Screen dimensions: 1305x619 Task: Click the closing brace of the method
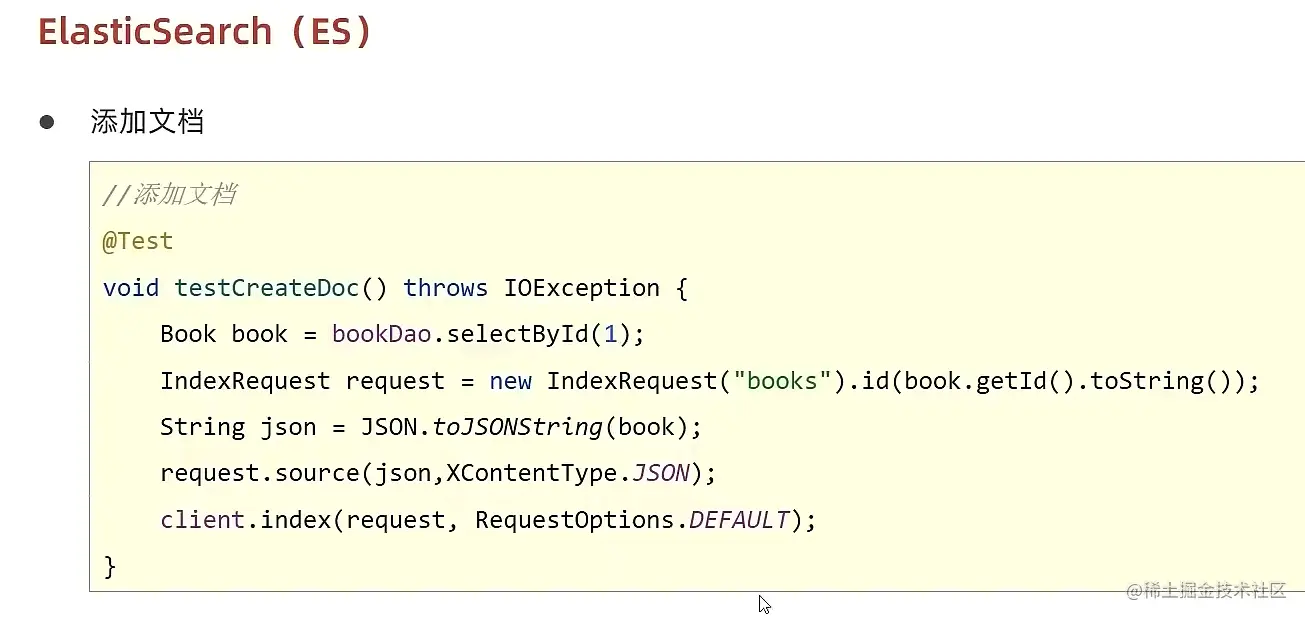point(110,567)
